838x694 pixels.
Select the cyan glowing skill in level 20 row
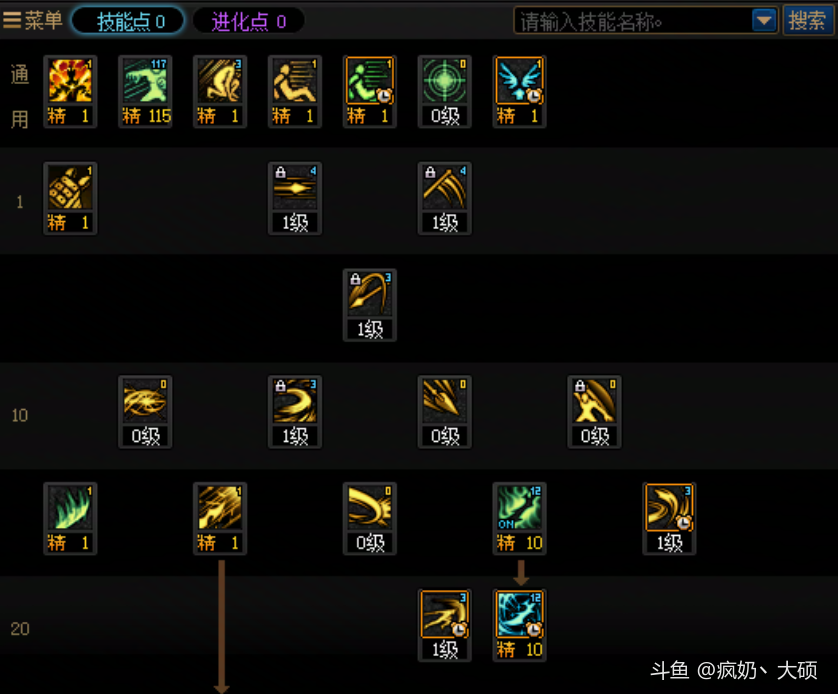click(x=519, y=626)
